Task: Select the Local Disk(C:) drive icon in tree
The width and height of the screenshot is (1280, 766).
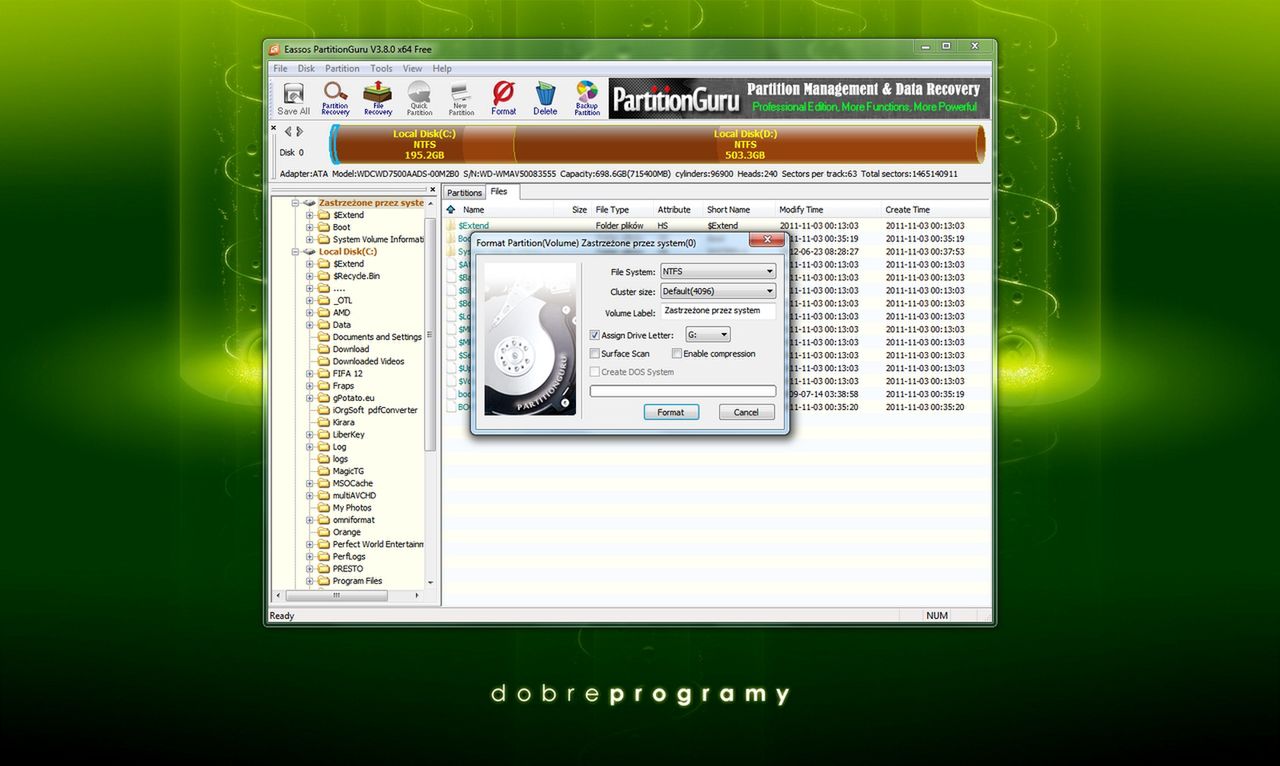Action: pyautogui.click(x=310, y=252)
